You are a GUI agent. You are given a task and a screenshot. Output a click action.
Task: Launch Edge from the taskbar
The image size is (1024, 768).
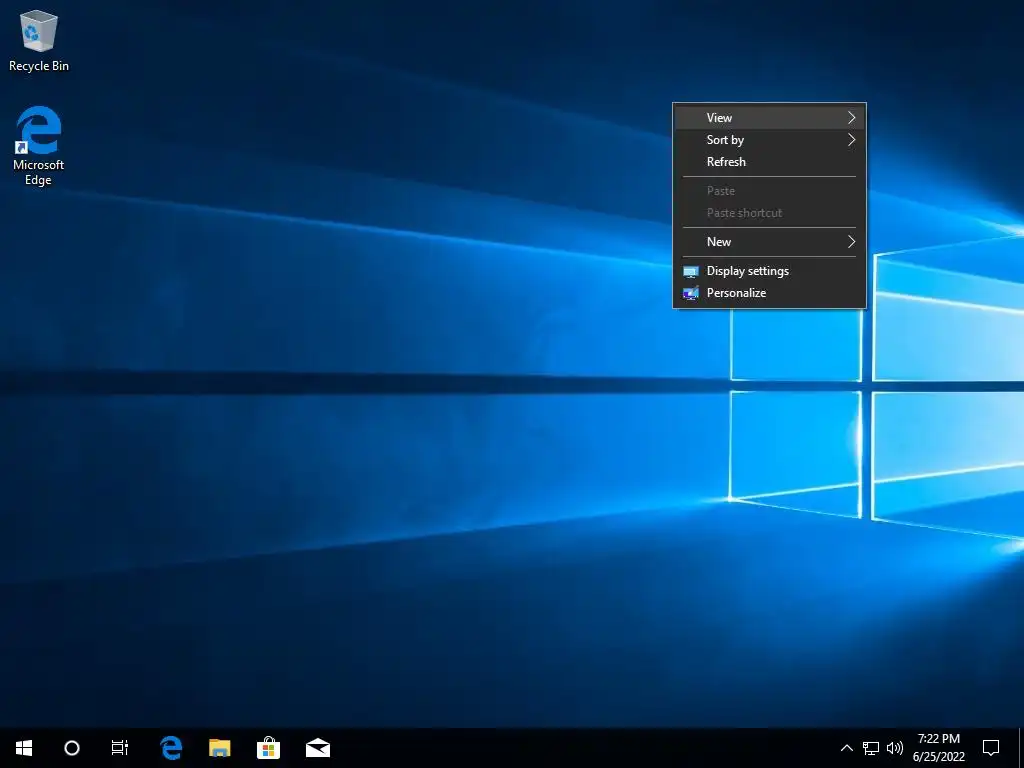coord(170,748)
